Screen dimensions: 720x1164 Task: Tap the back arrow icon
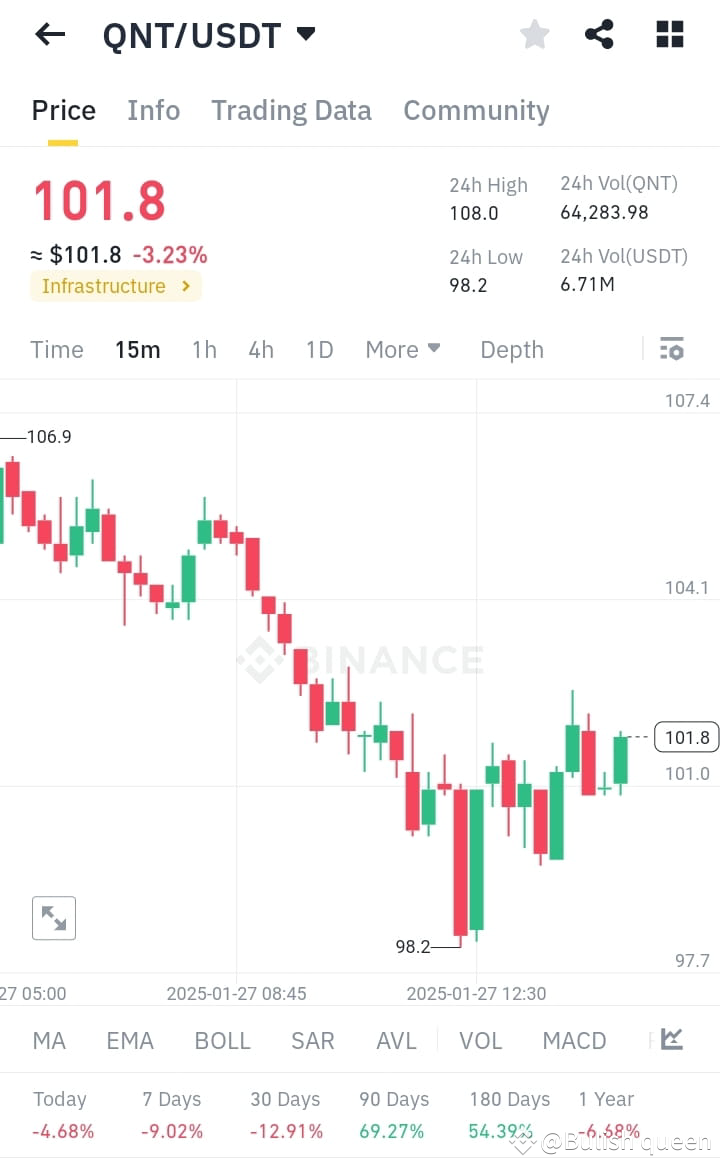tap(48, 34)
